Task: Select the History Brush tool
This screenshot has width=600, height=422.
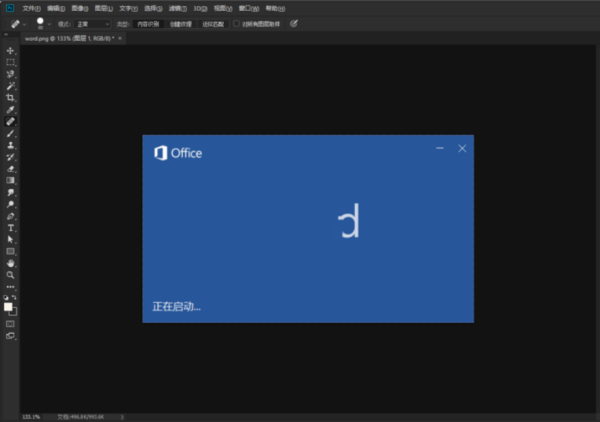Action: tap(10, 157)
